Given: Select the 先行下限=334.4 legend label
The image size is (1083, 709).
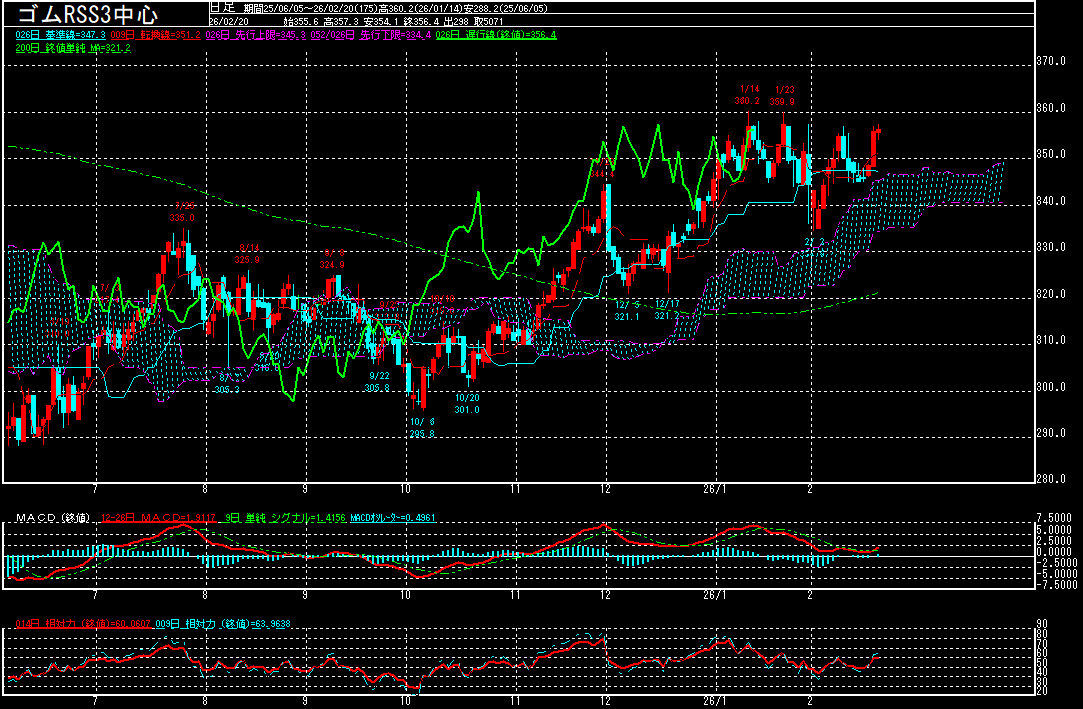Looking at the screenshot, I should (378, 35).
